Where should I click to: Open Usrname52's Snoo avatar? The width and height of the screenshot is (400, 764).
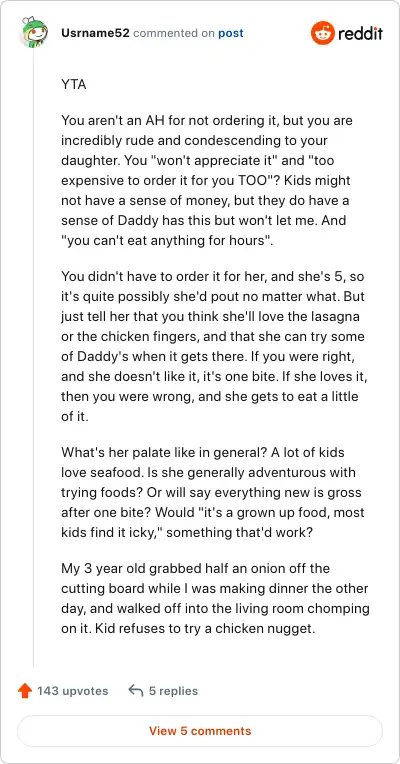pos(34,33)
